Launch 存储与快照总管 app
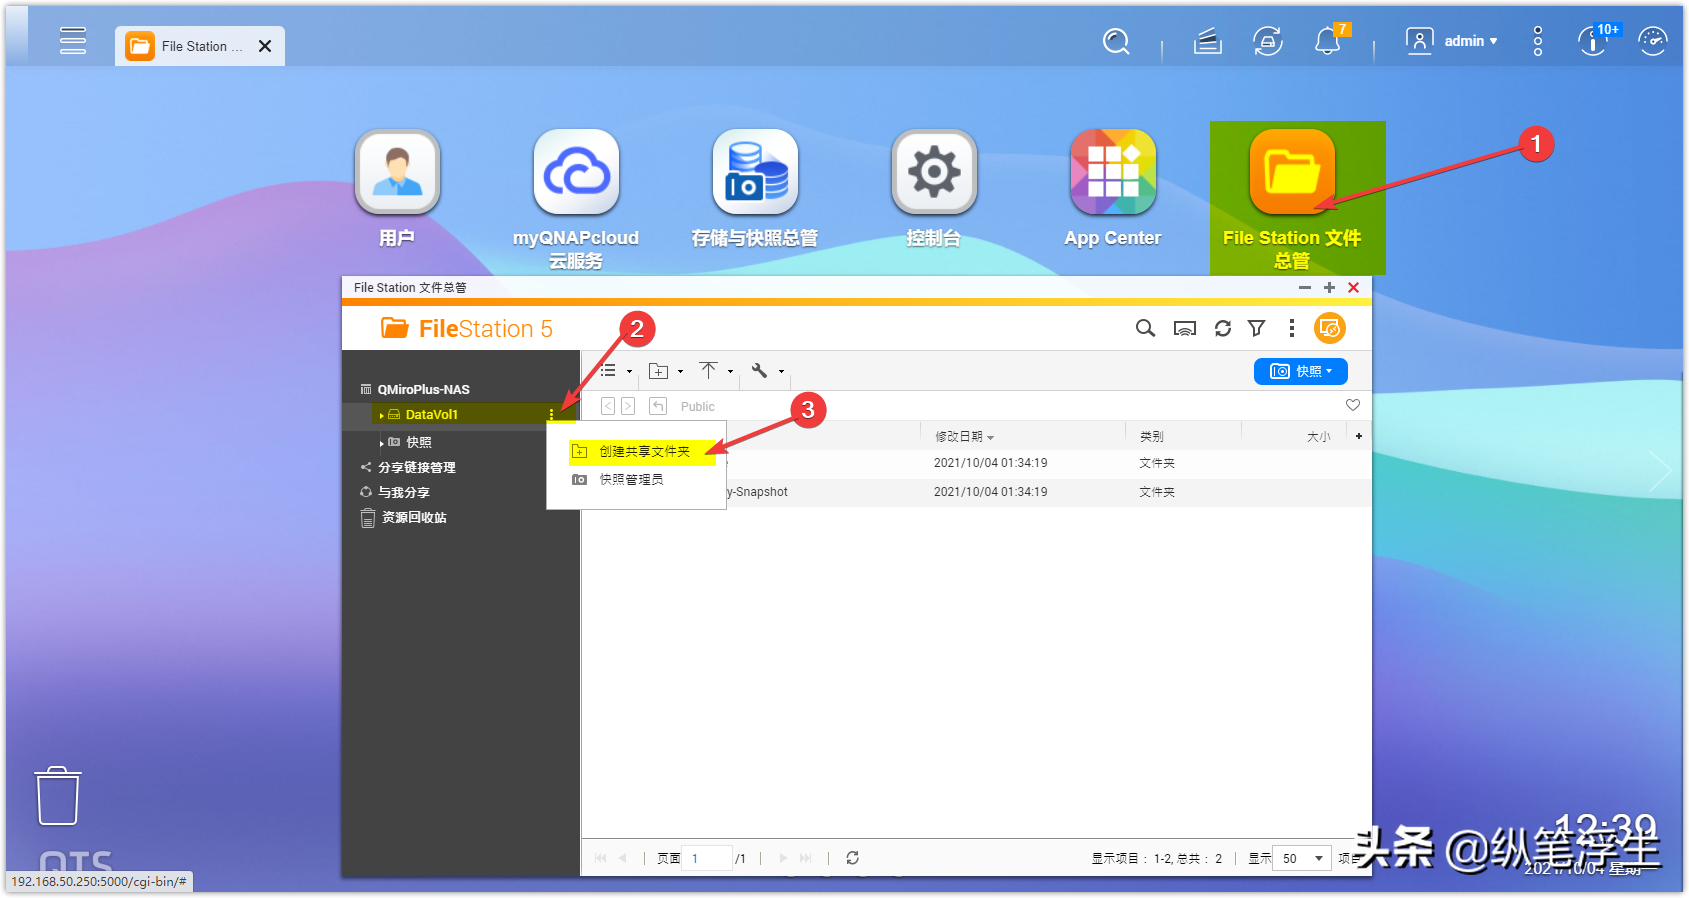The image size is (1689, 898). (x=755, y=188)
